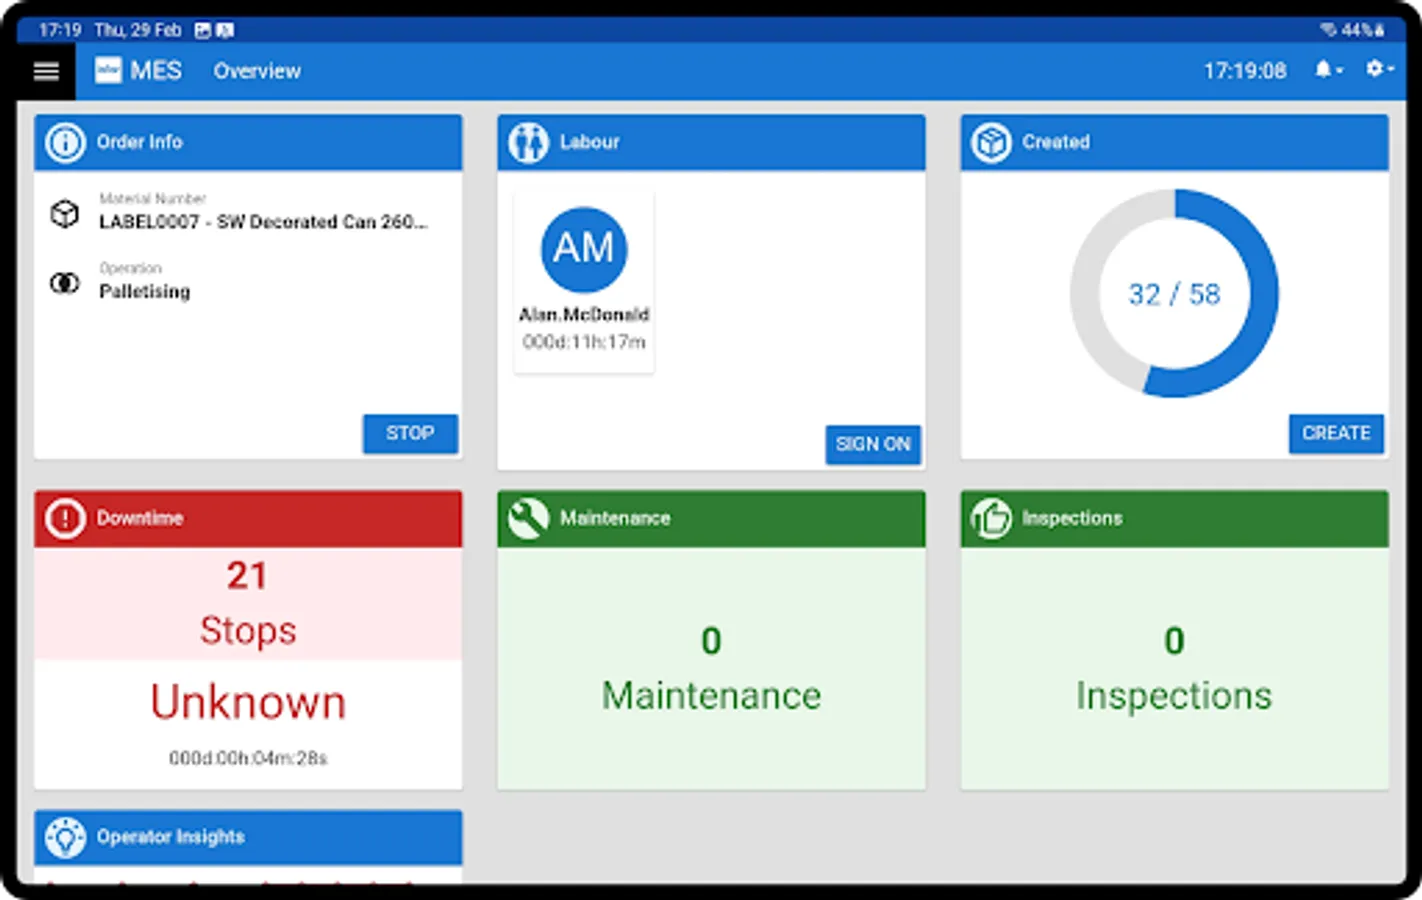1422x900 pixels.
Task: Click the Downtime alert icon
Action: point(65,518)
